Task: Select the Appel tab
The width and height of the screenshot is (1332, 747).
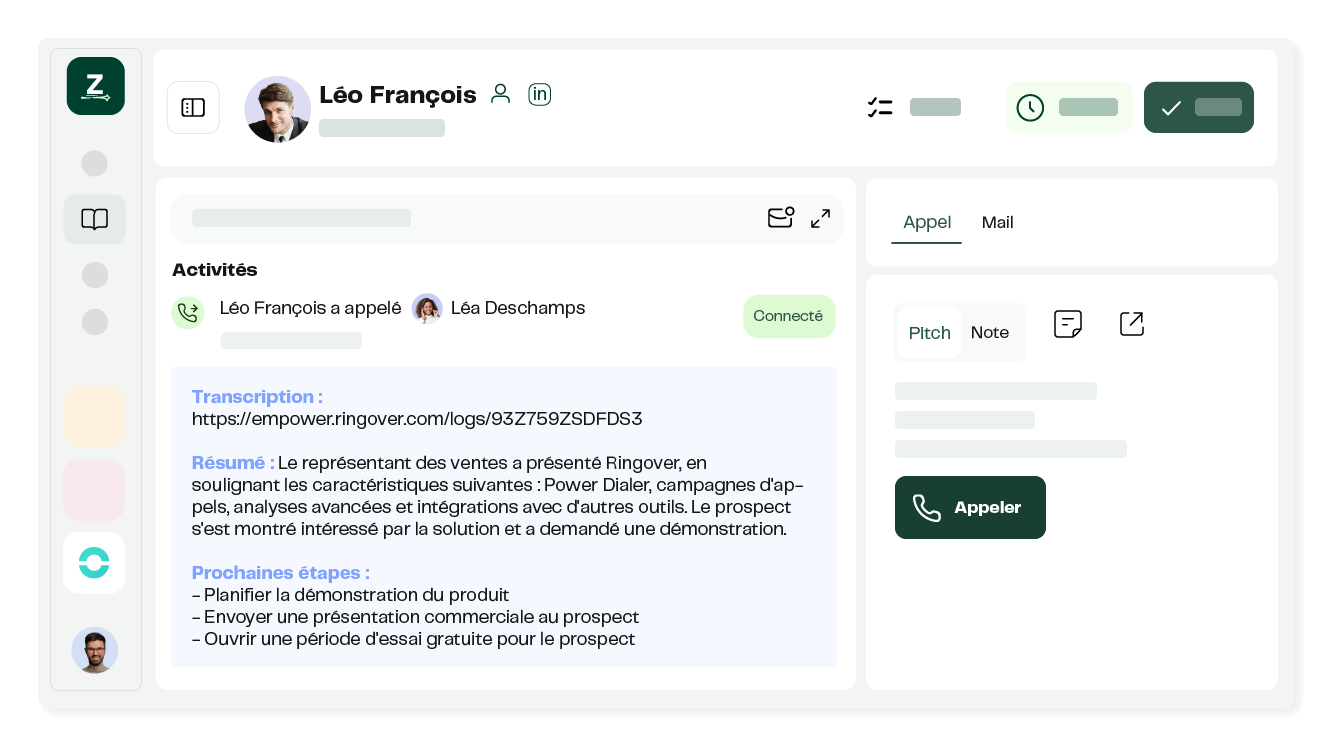Action: tap(926, 222)
